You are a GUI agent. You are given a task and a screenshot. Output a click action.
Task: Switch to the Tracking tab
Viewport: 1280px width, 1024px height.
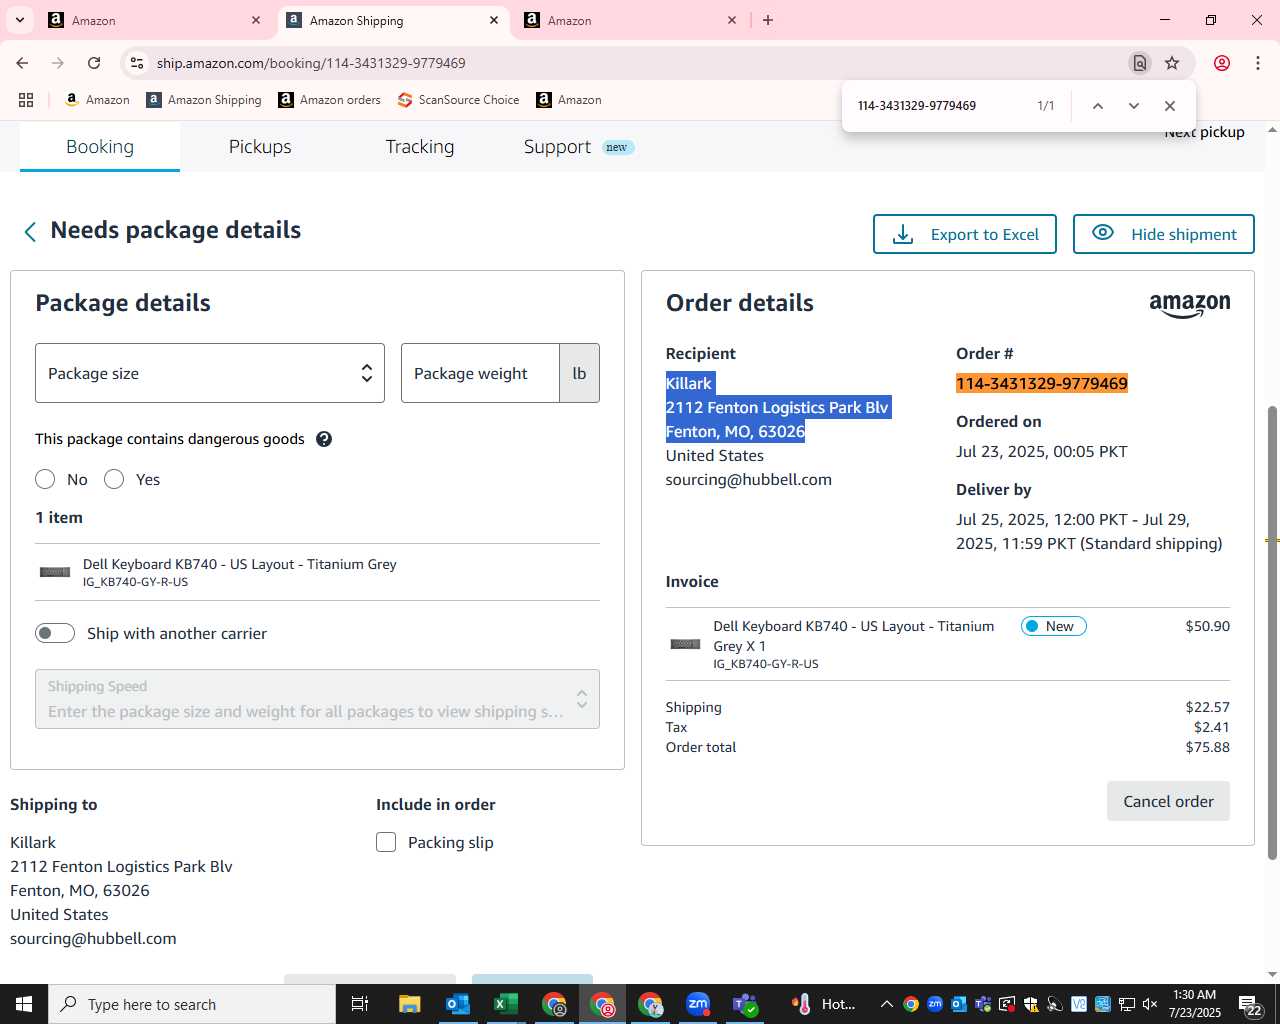[420, 146]
